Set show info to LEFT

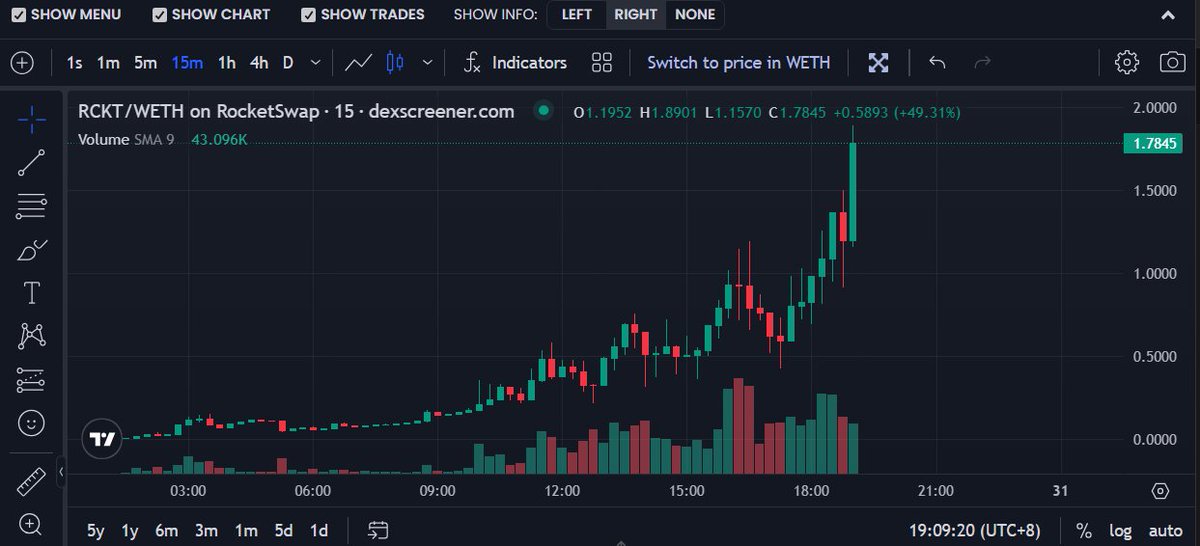tap(577, 14)
